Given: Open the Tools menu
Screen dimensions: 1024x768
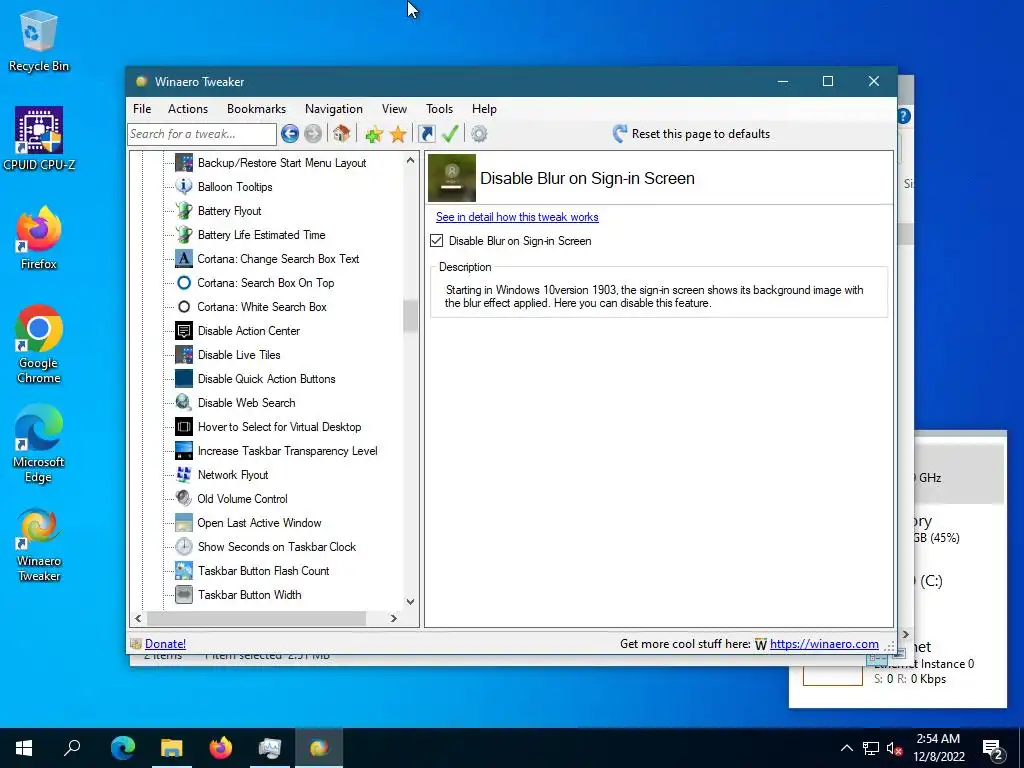Looking at the screenshot, I should (440, 109).
